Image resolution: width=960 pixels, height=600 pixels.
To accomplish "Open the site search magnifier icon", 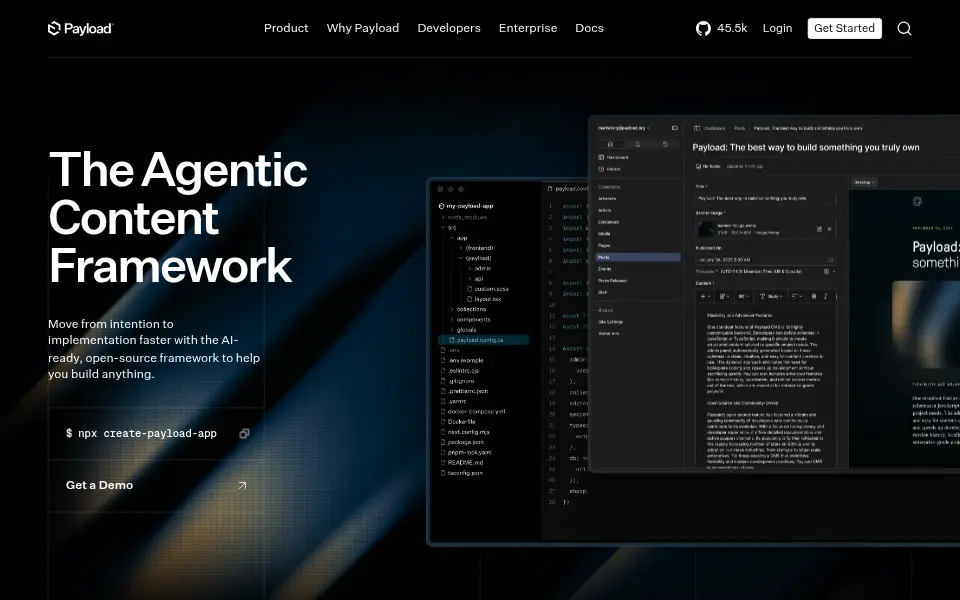I will (x=904, y=28).
